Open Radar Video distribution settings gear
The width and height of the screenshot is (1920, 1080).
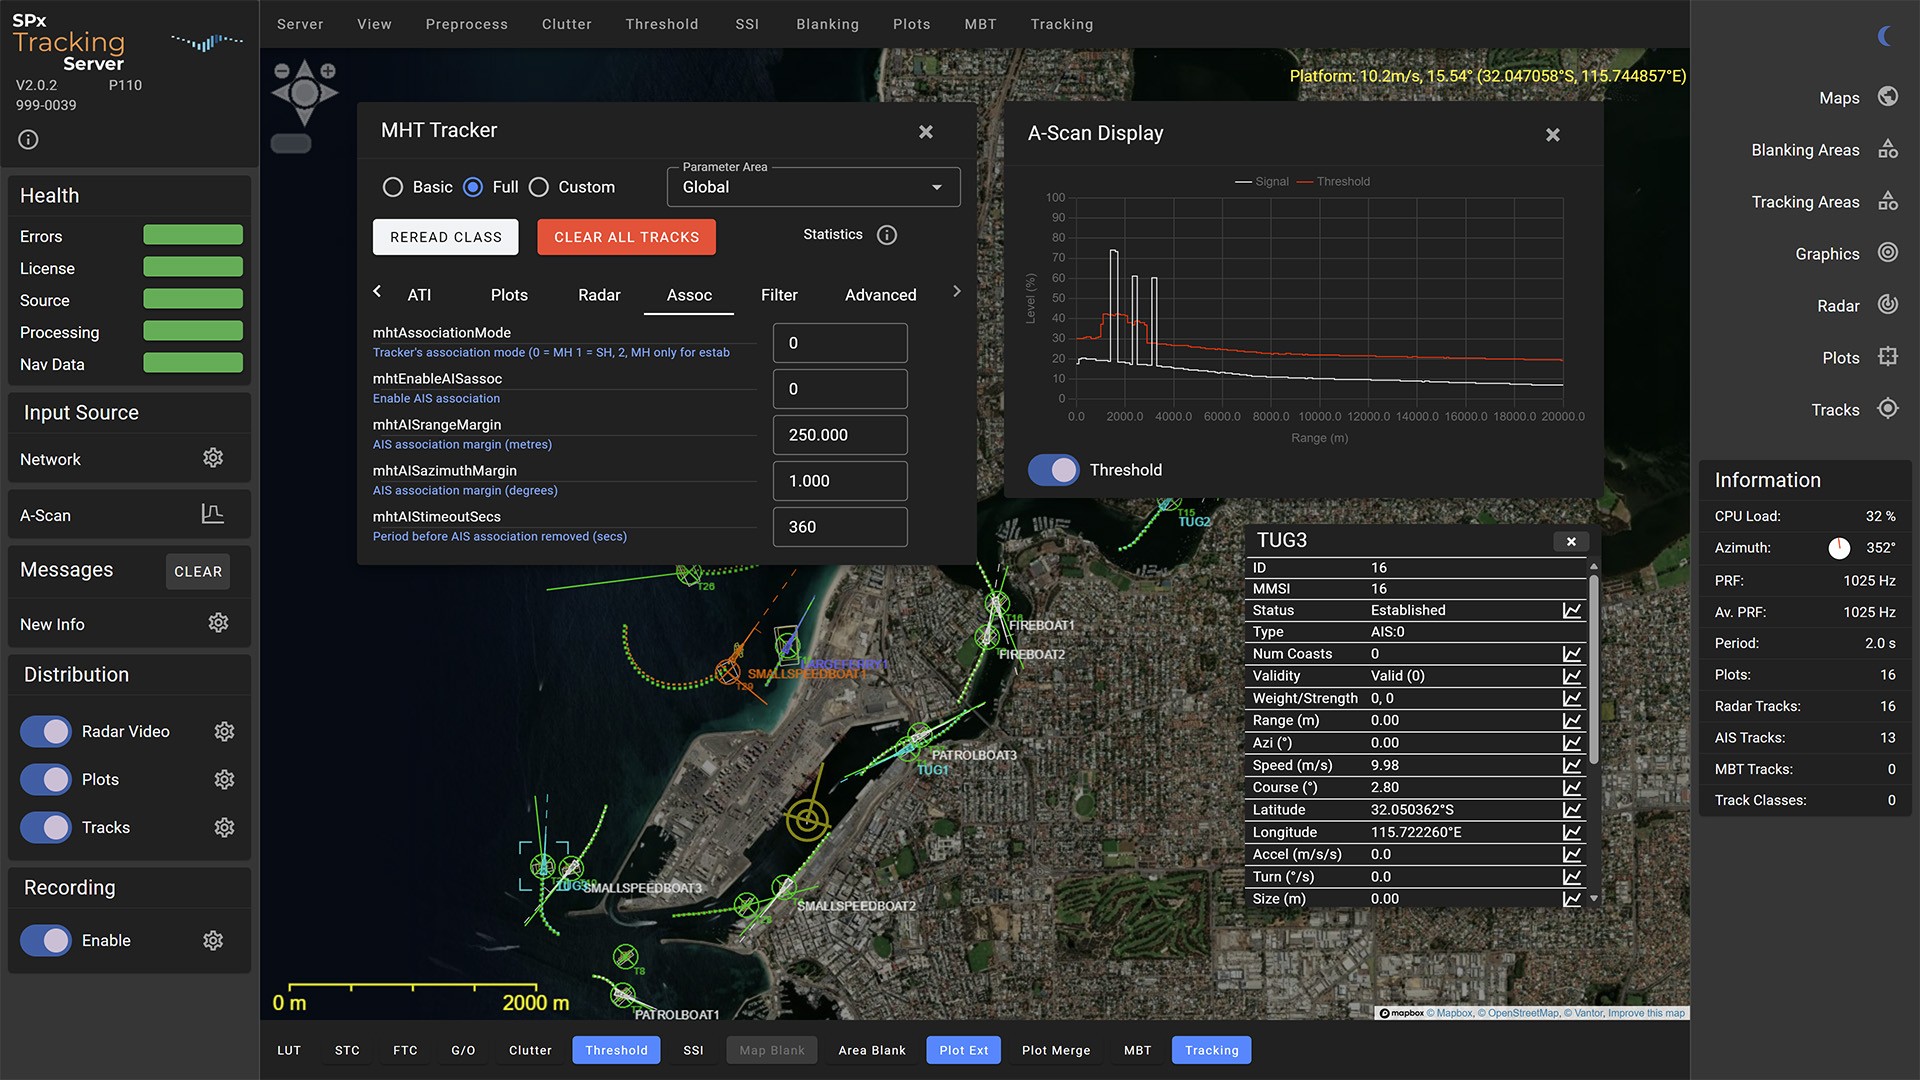coord(224,732)
